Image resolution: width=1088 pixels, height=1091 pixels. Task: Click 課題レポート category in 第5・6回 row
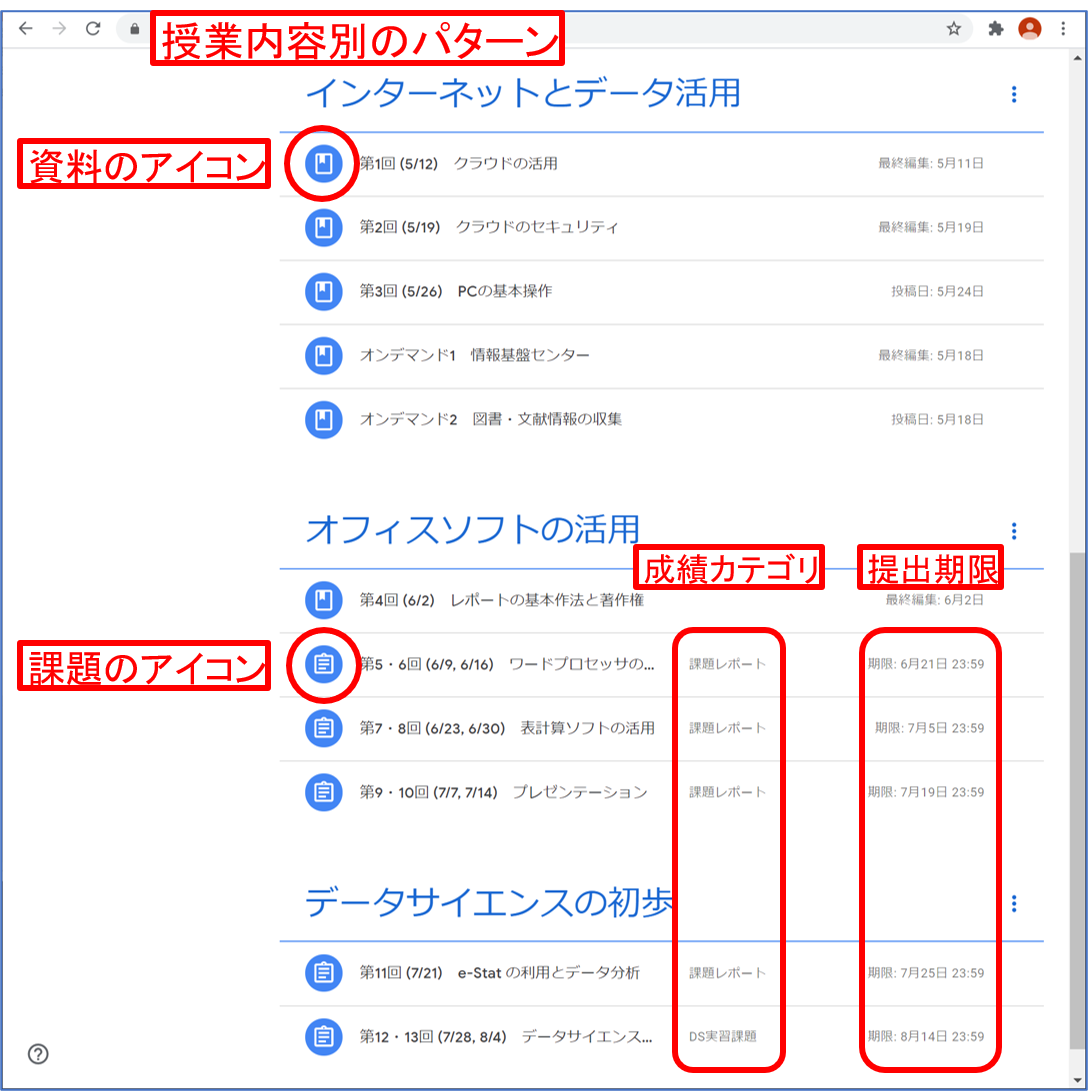click(x=728, y=664)
